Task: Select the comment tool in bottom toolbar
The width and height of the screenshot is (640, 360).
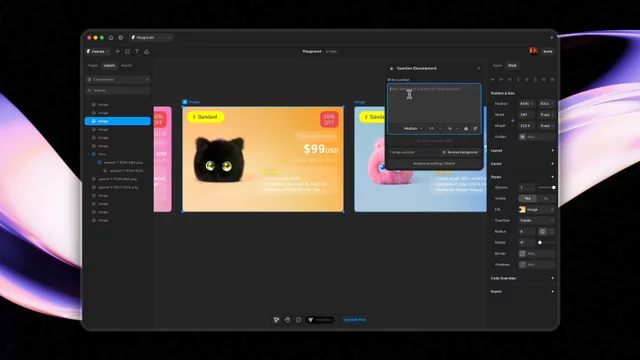Action: pos(298,320)
